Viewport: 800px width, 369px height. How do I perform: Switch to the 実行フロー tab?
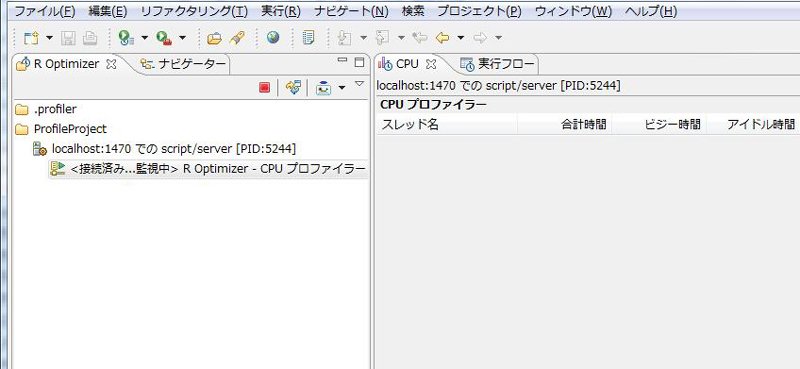[x=498, y=64]
